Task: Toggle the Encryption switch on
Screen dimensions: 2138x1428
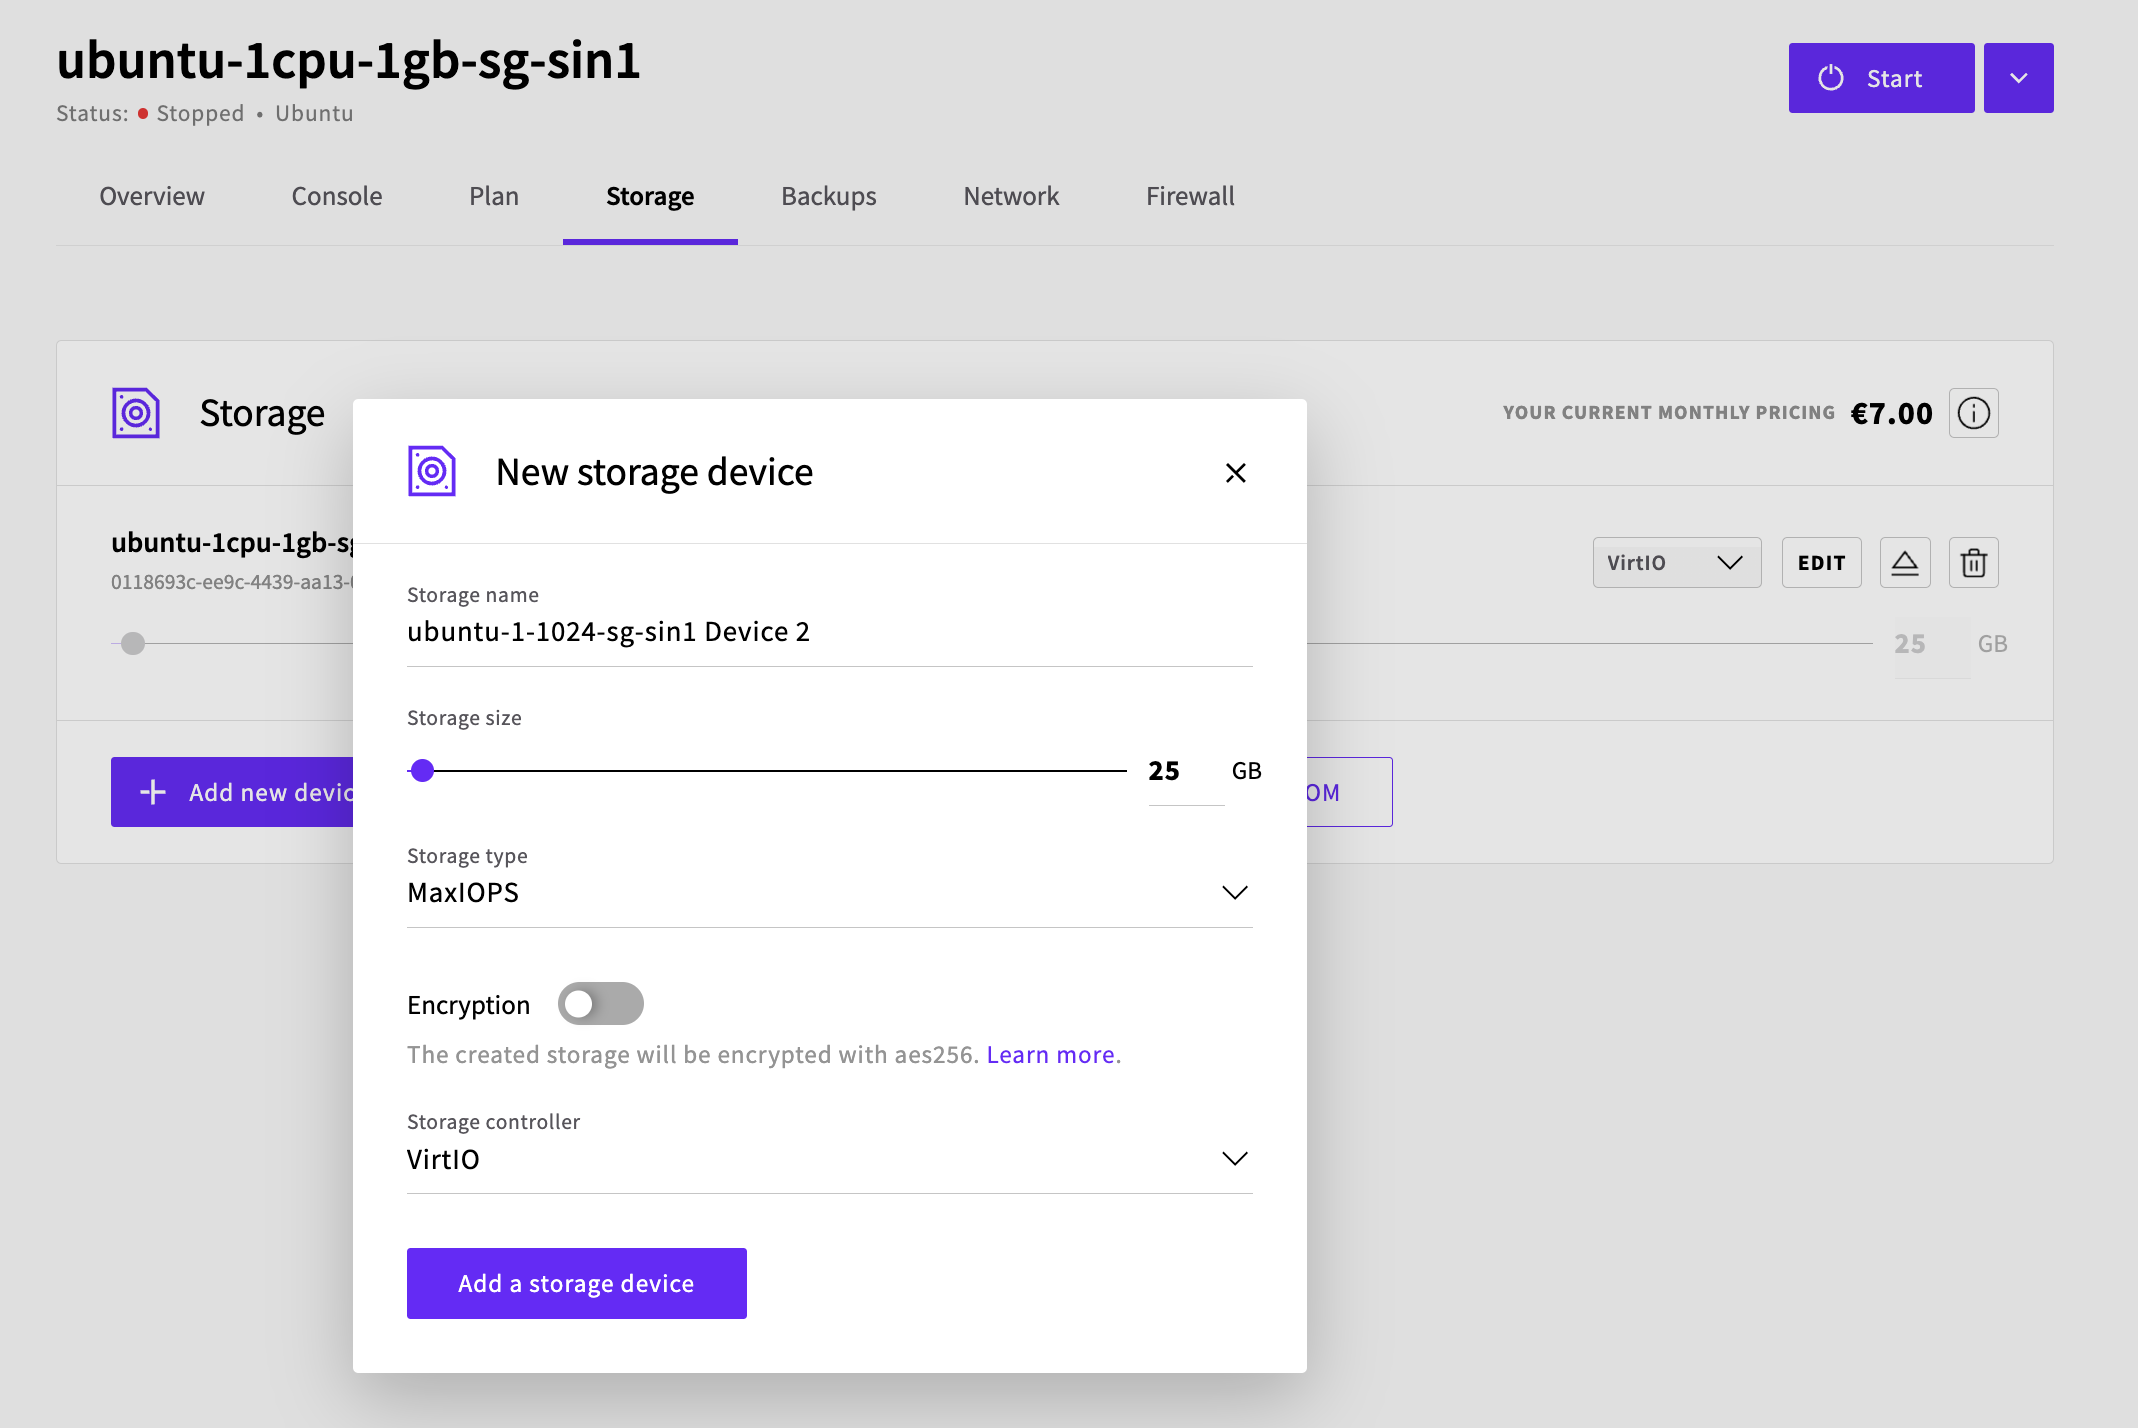Action: click(601, 1003)
